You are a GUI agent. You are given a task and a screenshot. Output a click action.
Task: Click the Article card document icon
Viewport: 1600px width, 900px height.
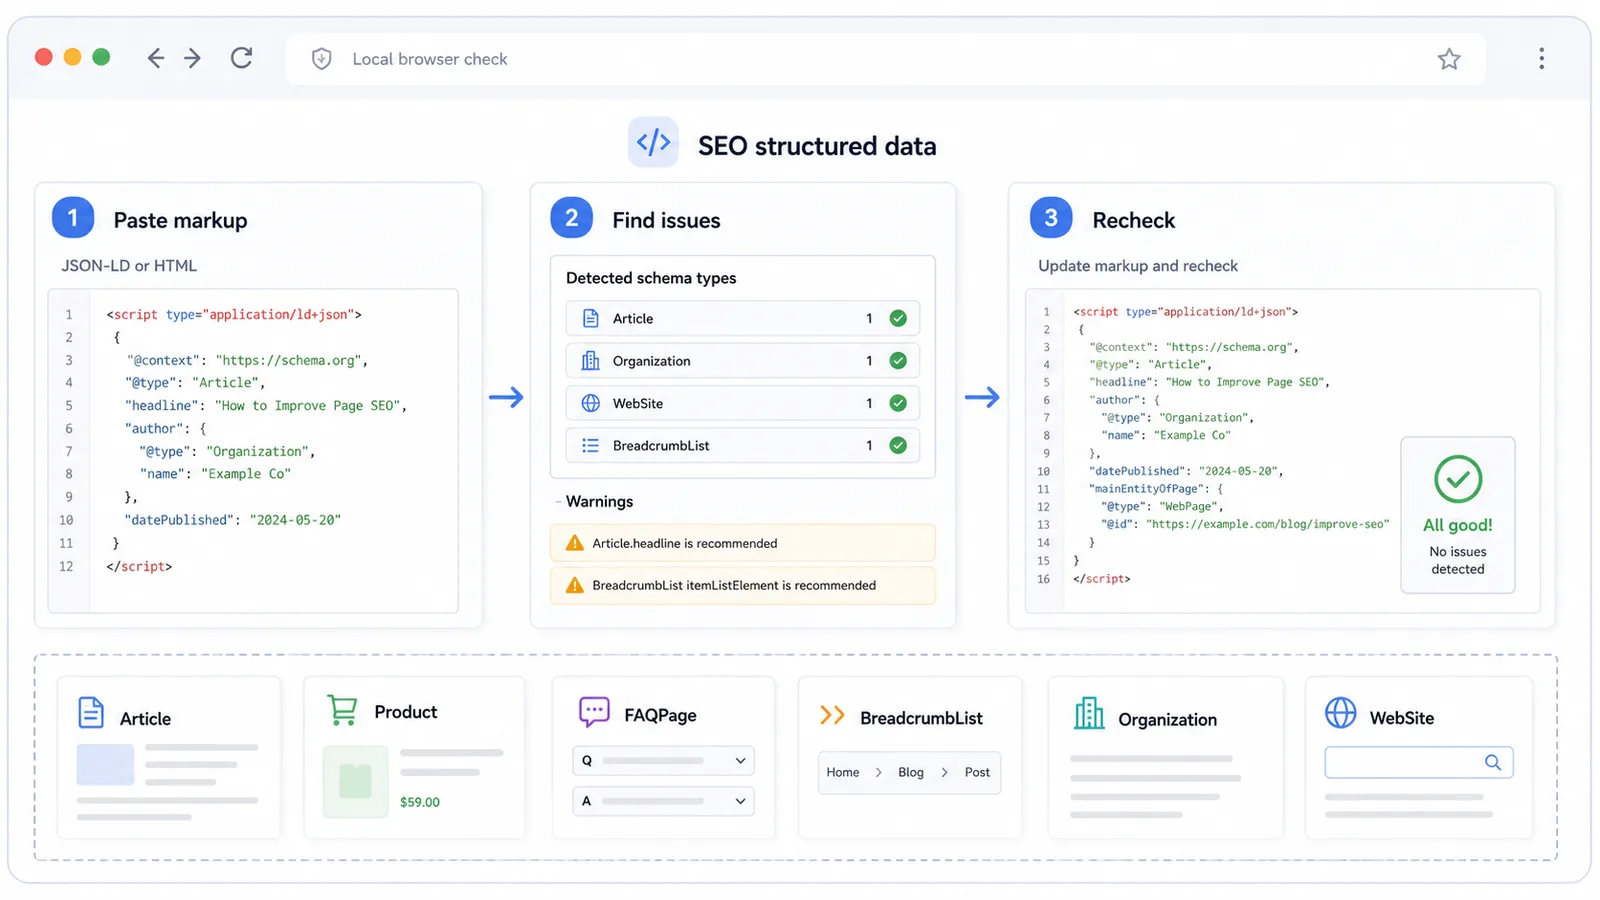point(91,712)
